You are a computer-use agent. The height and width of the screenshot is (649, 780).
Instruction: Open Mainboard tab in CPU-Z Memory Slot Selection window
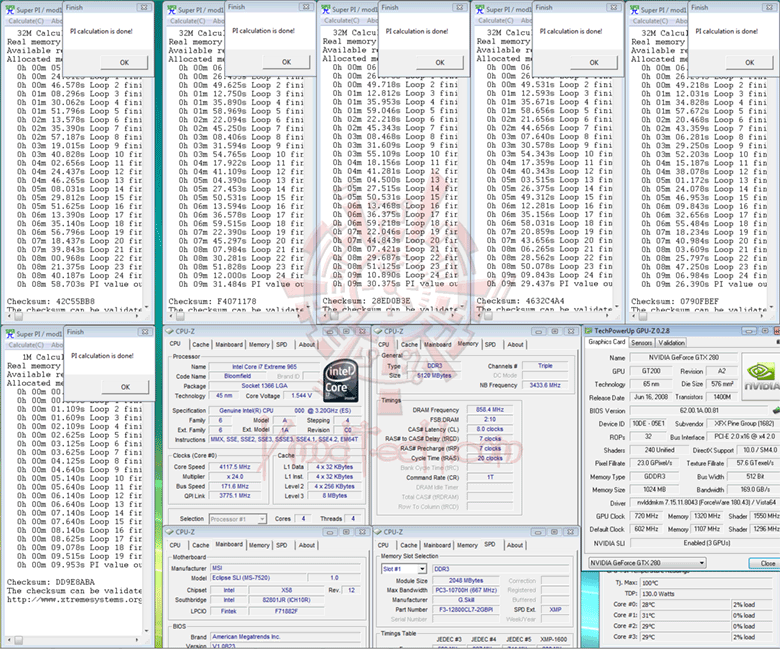pos(437,546)
